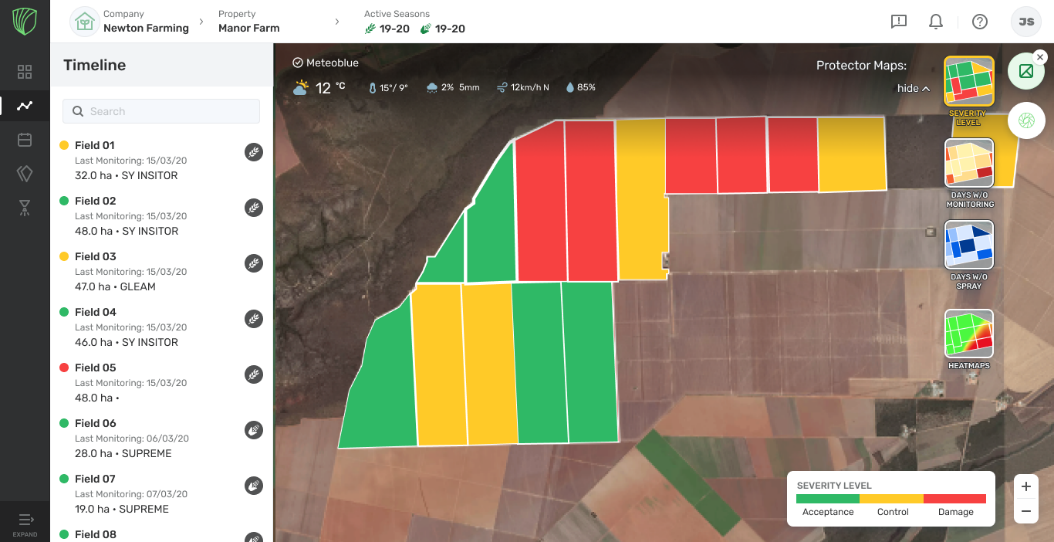Click the notification bell icon
1054x542 pixels.
pyautogui.click(x=936, y=21)
